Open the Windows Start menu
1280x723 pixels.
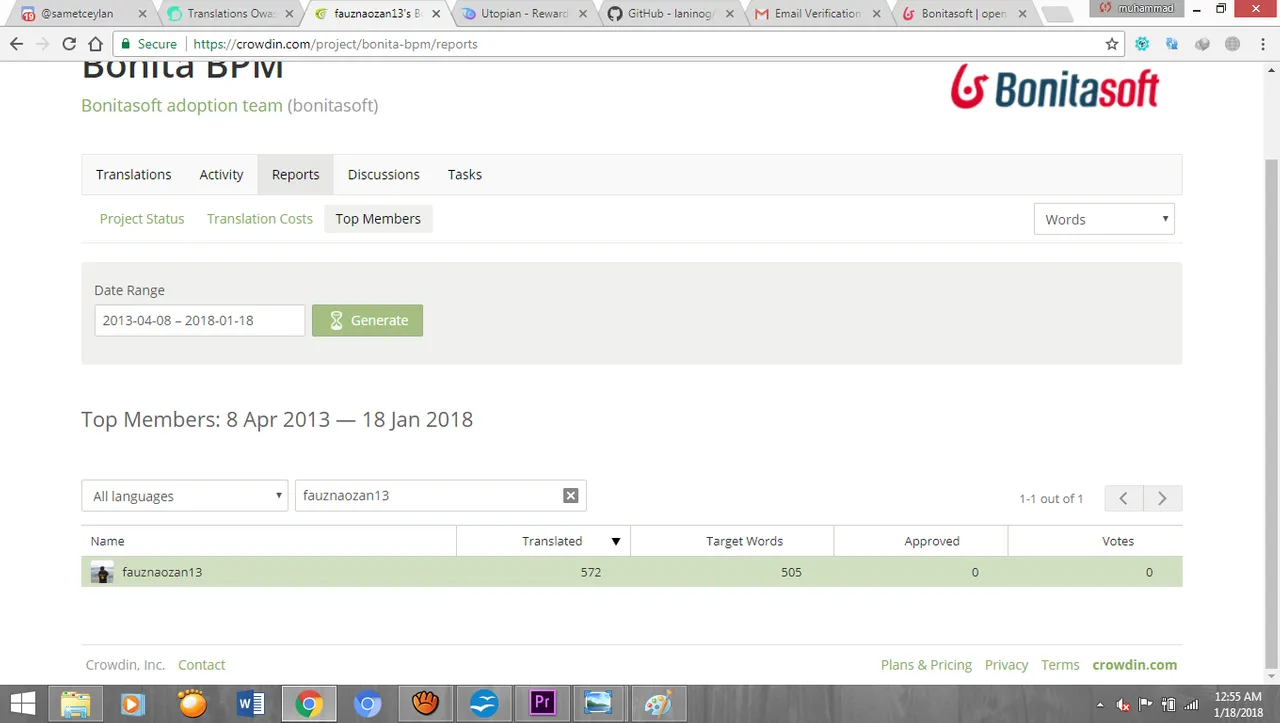[x=23, y=704]
